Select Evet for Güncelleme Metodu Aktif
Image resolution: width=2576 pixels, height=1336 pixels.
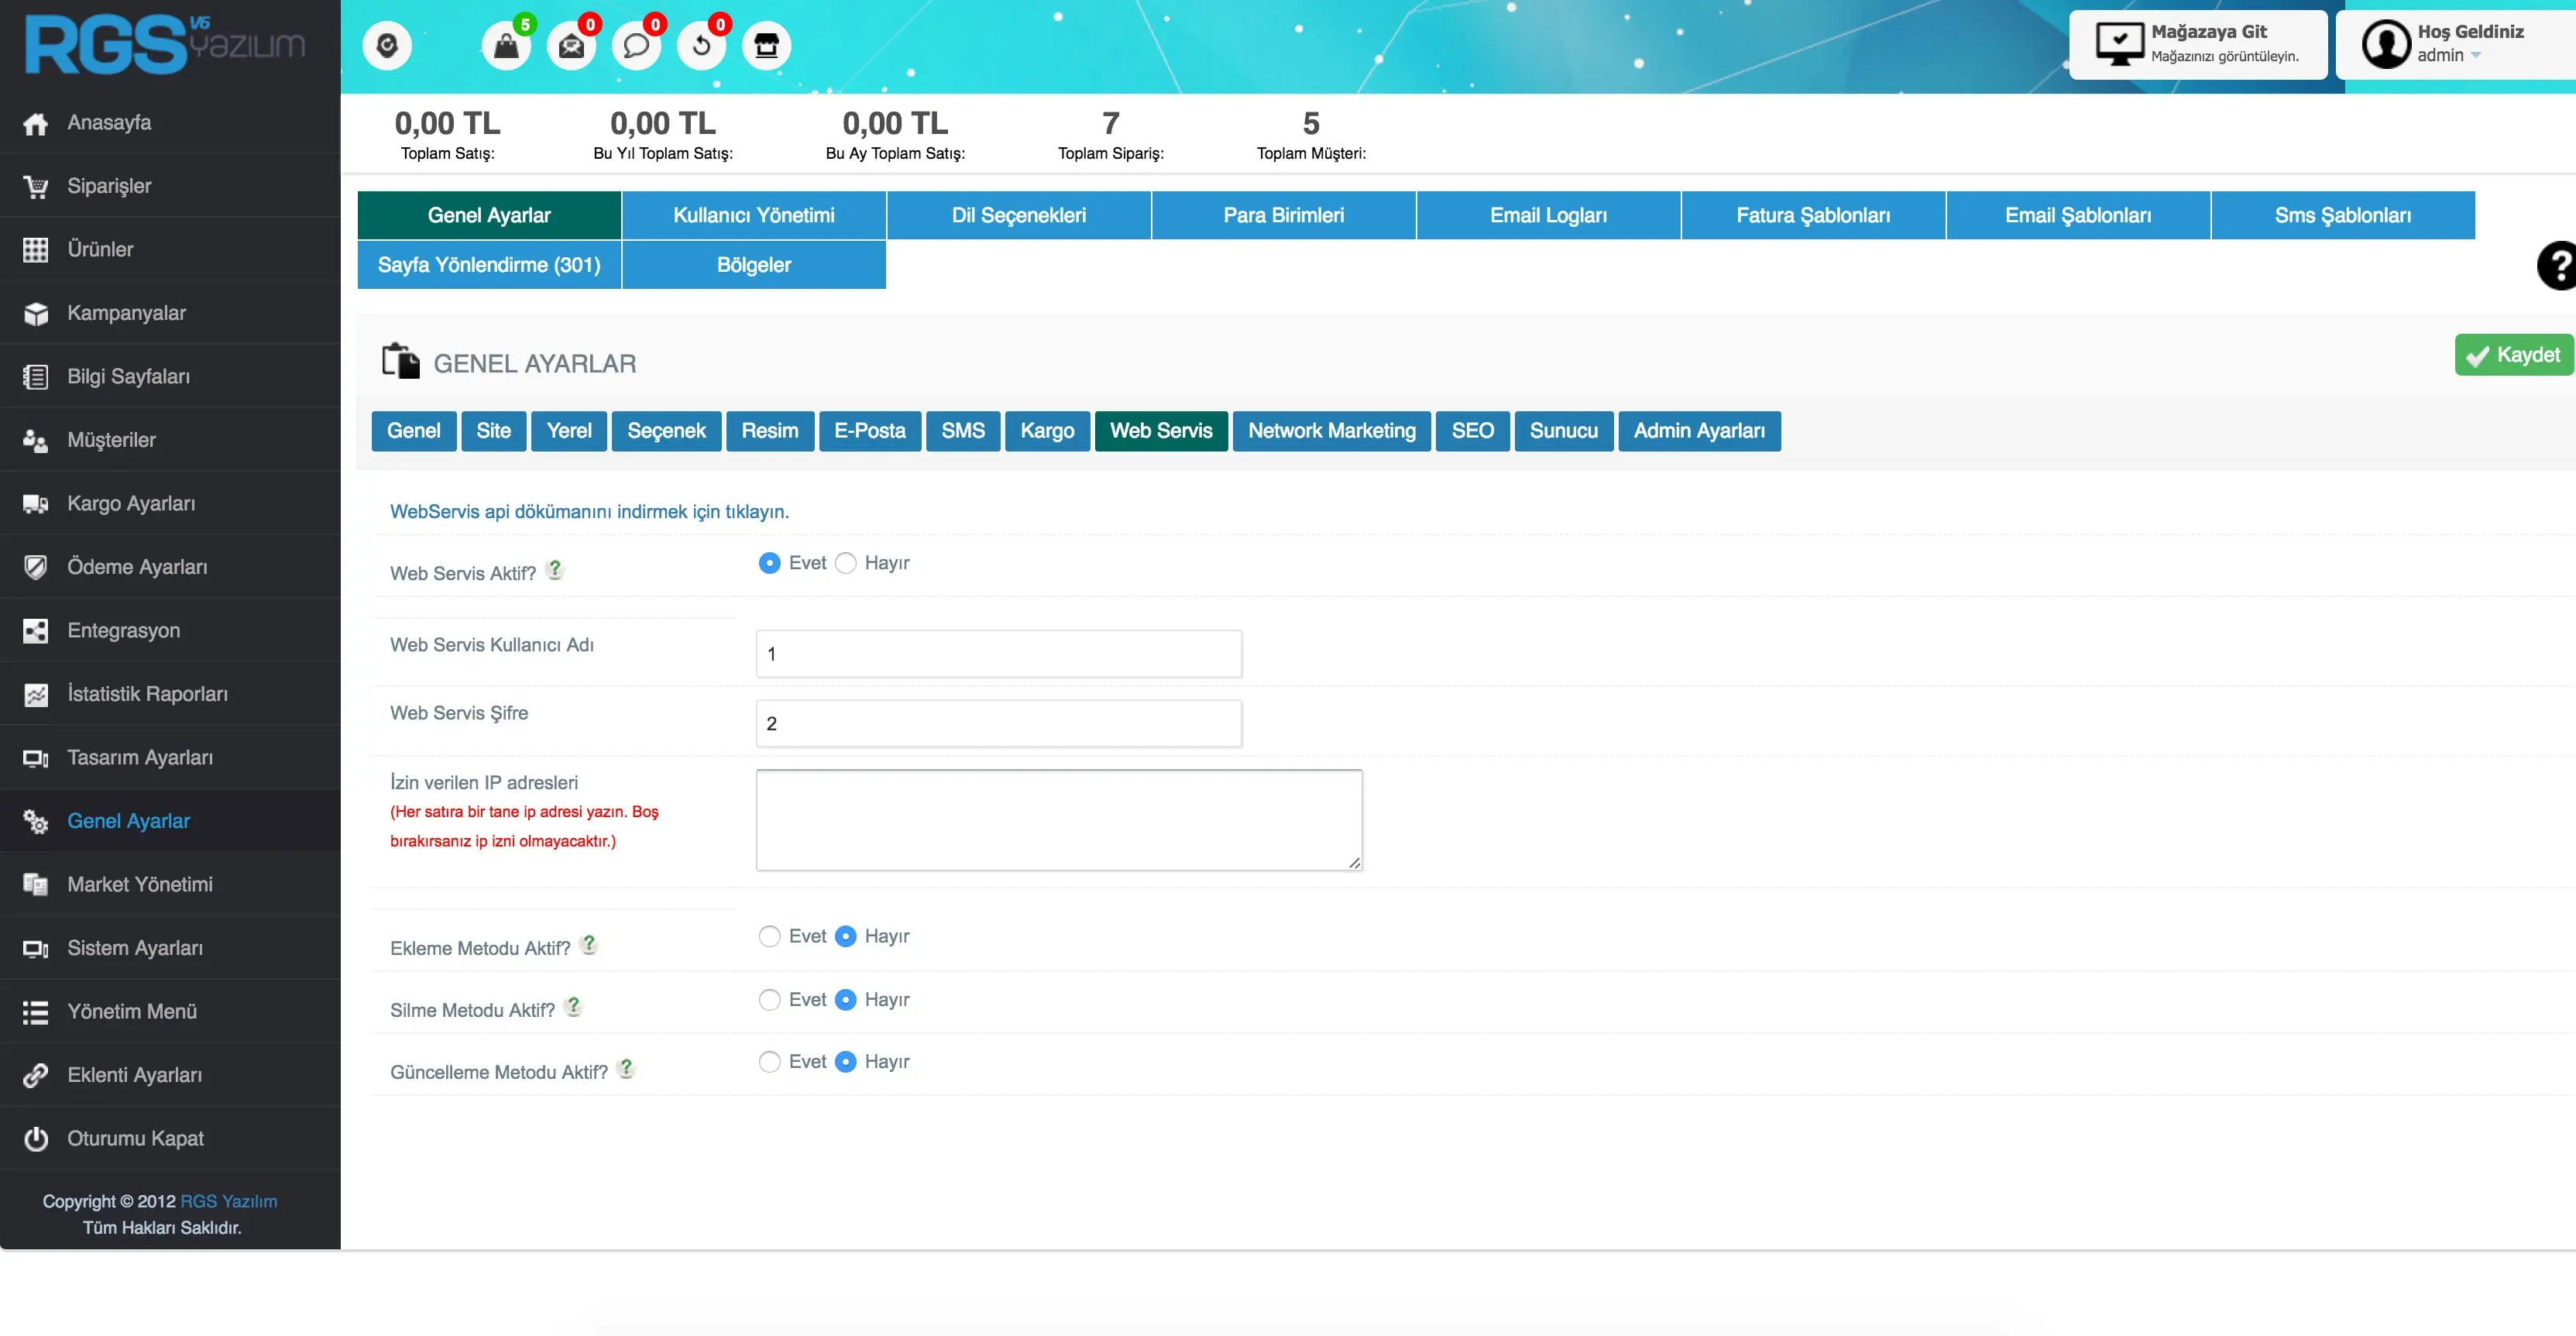point(769,1062)
